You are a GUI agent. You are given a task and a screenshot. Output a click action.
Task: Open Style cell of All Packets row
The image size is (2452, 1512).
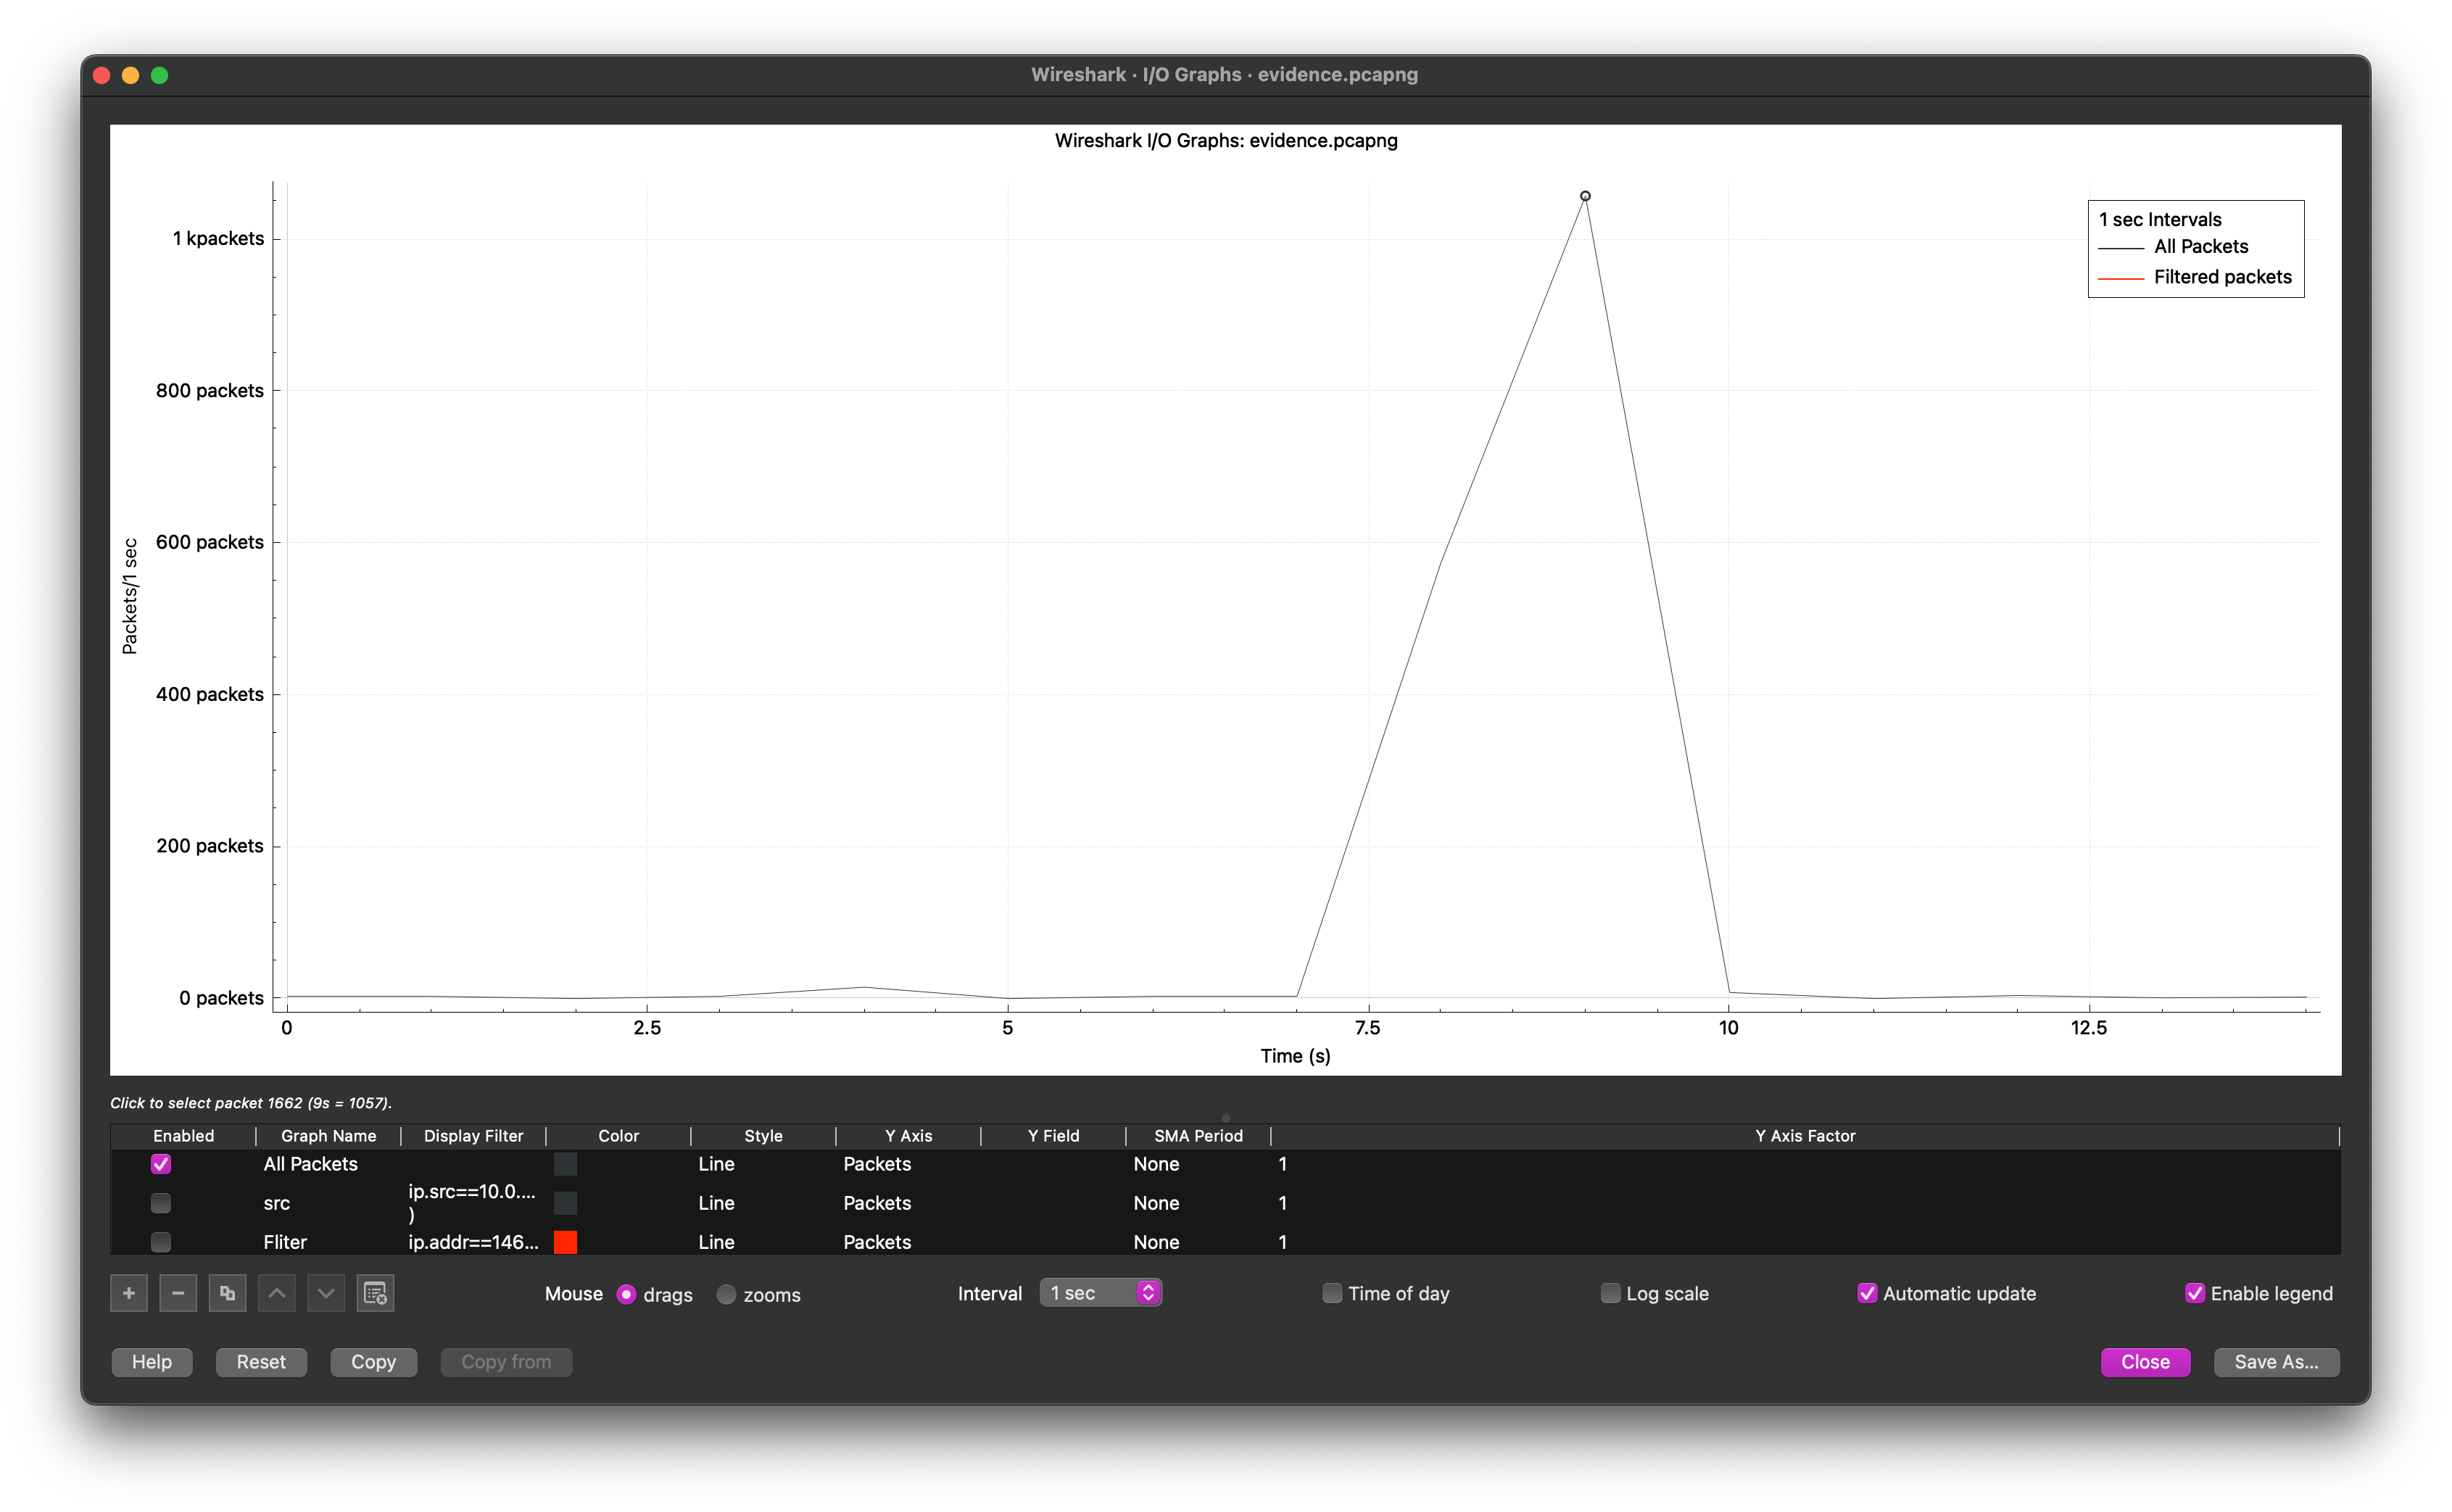[716, 1164]
